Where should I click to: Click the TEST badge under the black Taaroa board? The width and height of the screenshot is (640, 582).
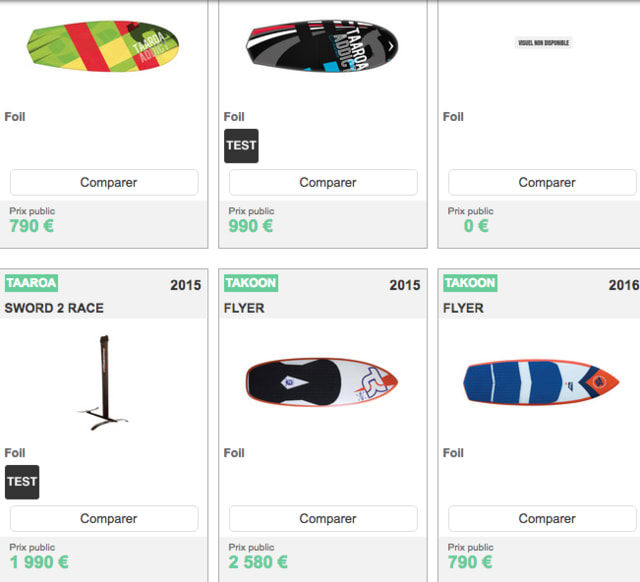coord(241,146)
